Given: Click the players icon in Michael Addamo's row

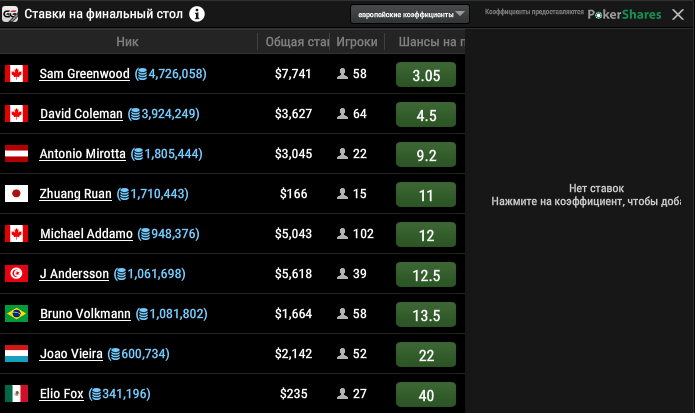Looking at the screenshot, I should pos(343,234).
